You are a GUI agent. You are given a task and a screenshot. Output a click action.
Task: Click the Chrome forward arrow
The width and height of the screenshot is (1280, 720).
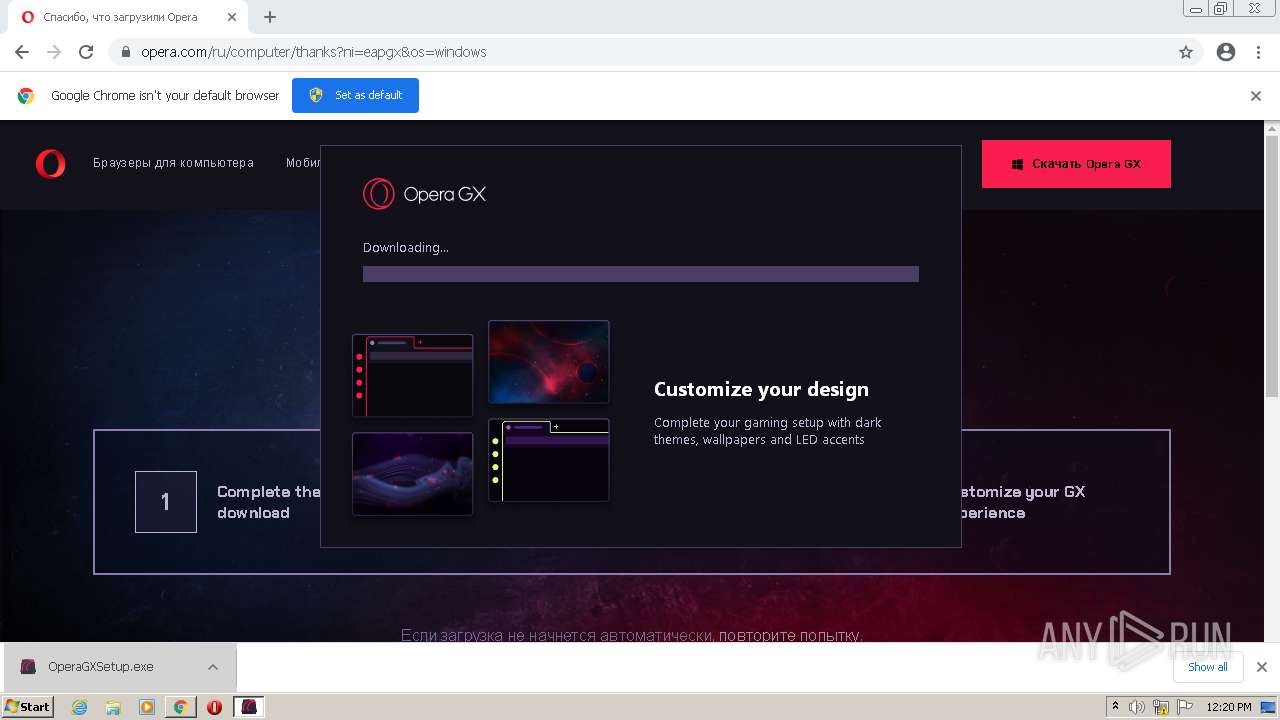click(x=54, y=52)
